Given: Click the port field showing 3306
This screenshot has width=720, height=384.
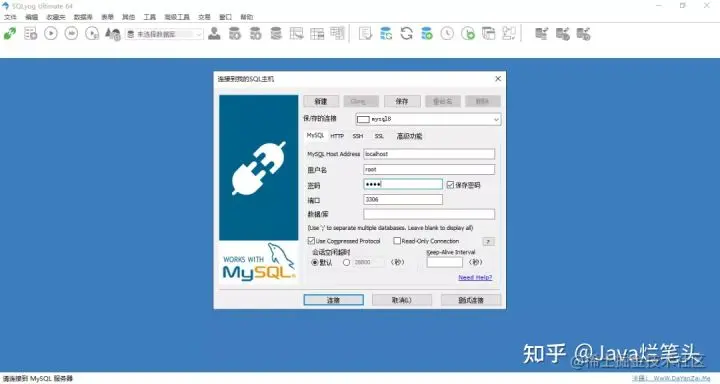Looking at the screenshot, I should pos(403,199).
